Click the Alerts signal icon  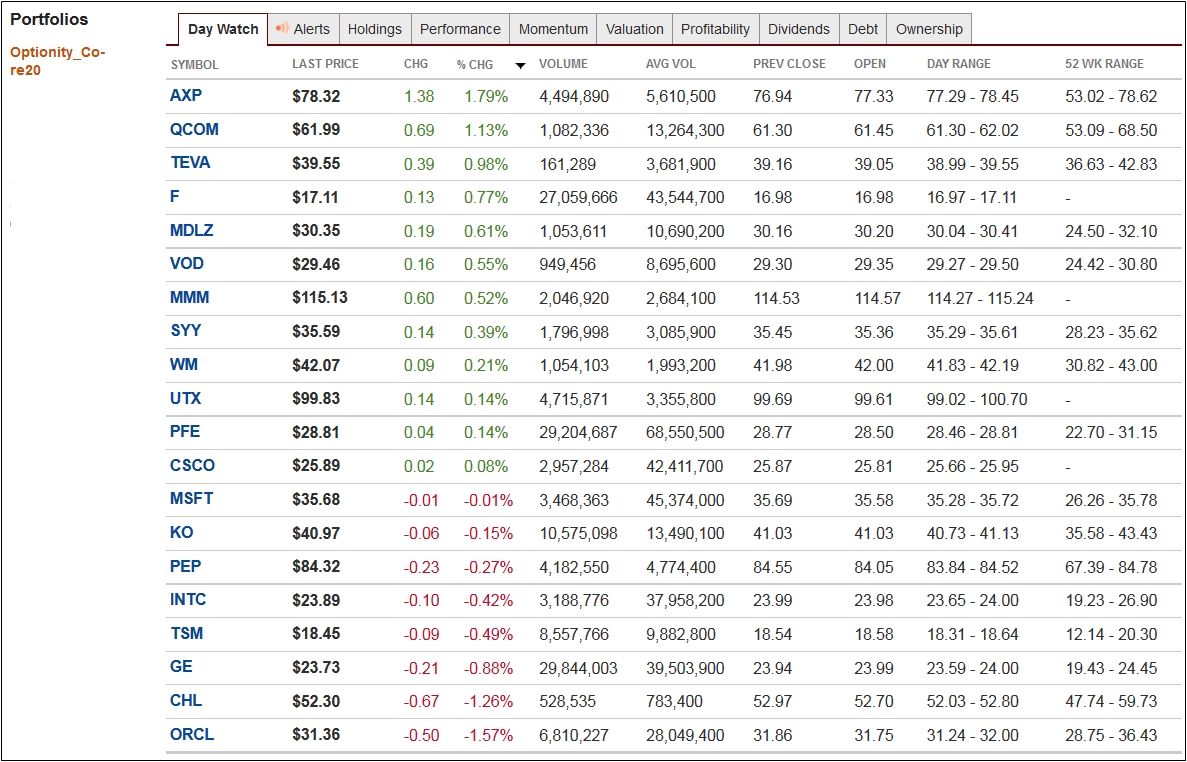(282, 28)
